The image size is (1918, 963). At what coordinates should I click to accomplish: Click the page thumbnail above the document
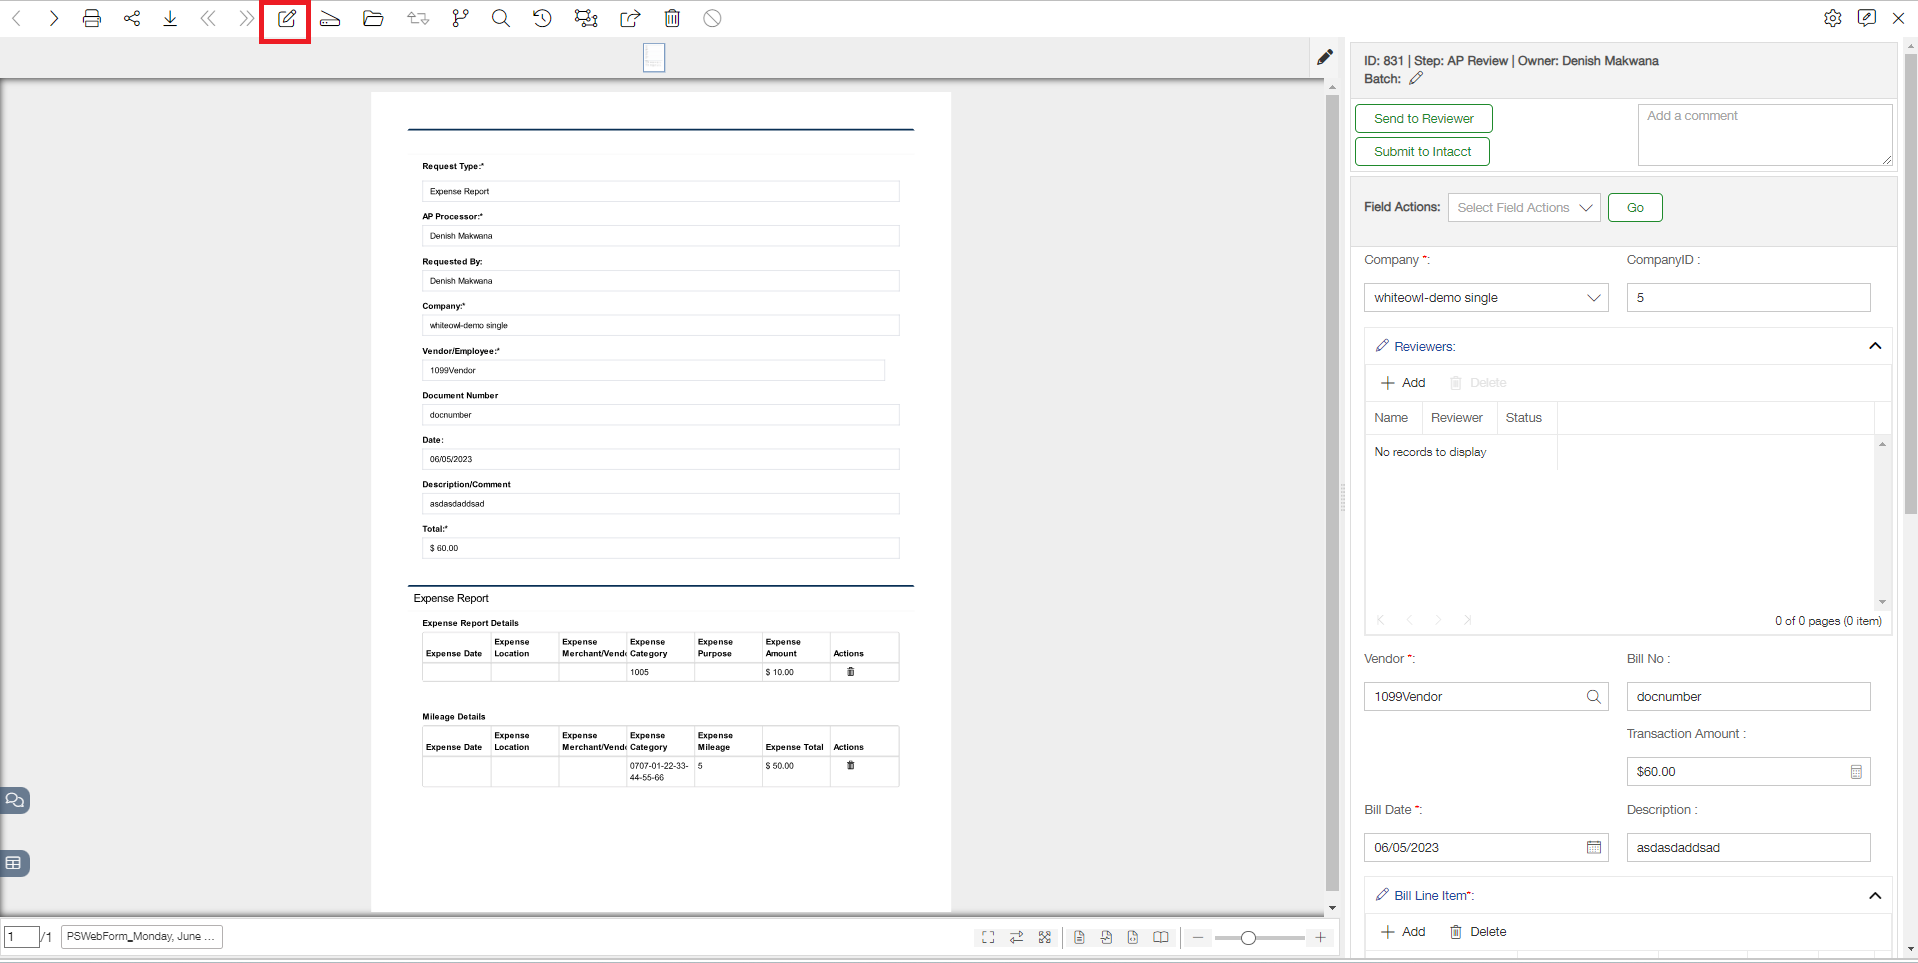[x=654, y=58]
